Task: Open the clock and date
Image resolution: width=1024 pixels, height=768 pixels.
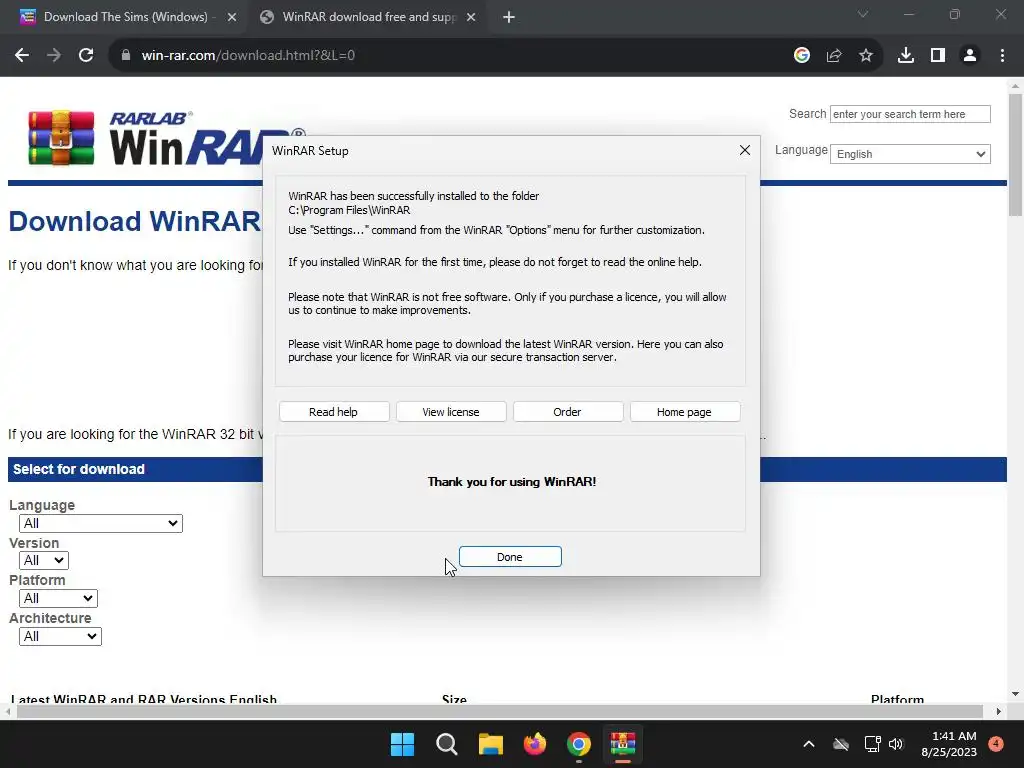Action: tap(949, 744)
